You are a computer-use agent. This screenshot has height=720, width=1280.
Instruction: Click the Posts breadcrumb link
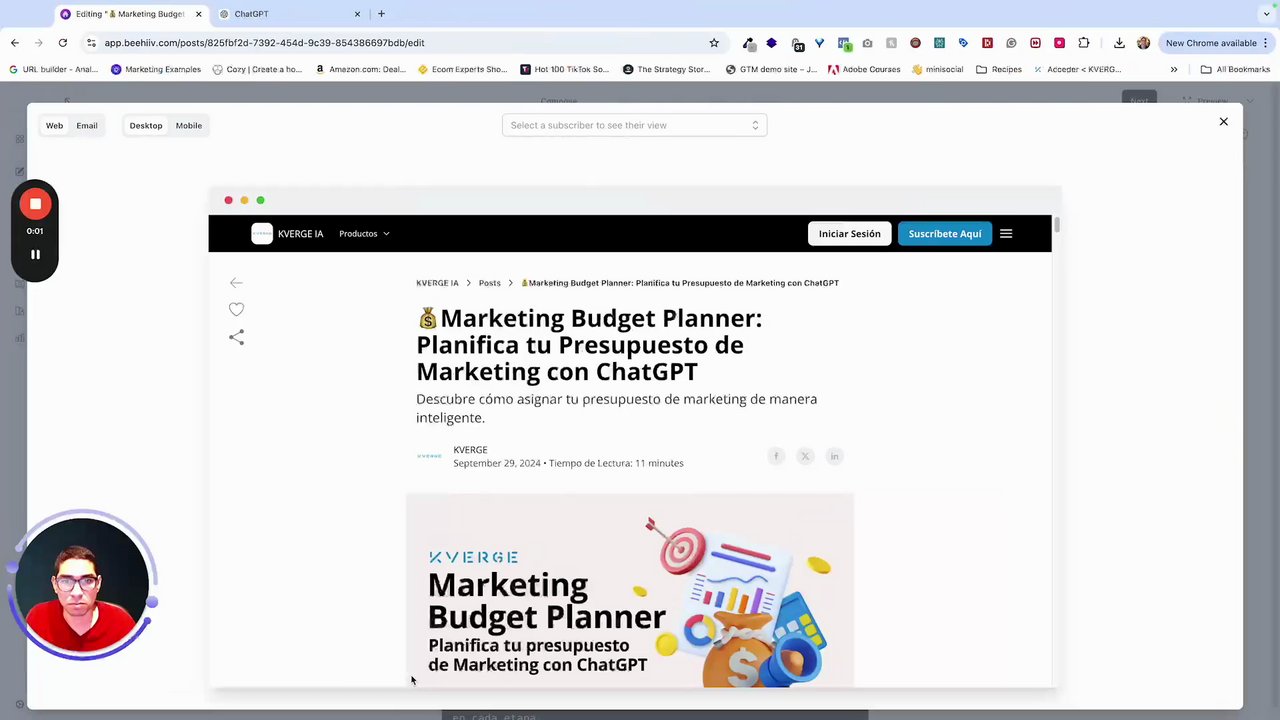(489, 283)
